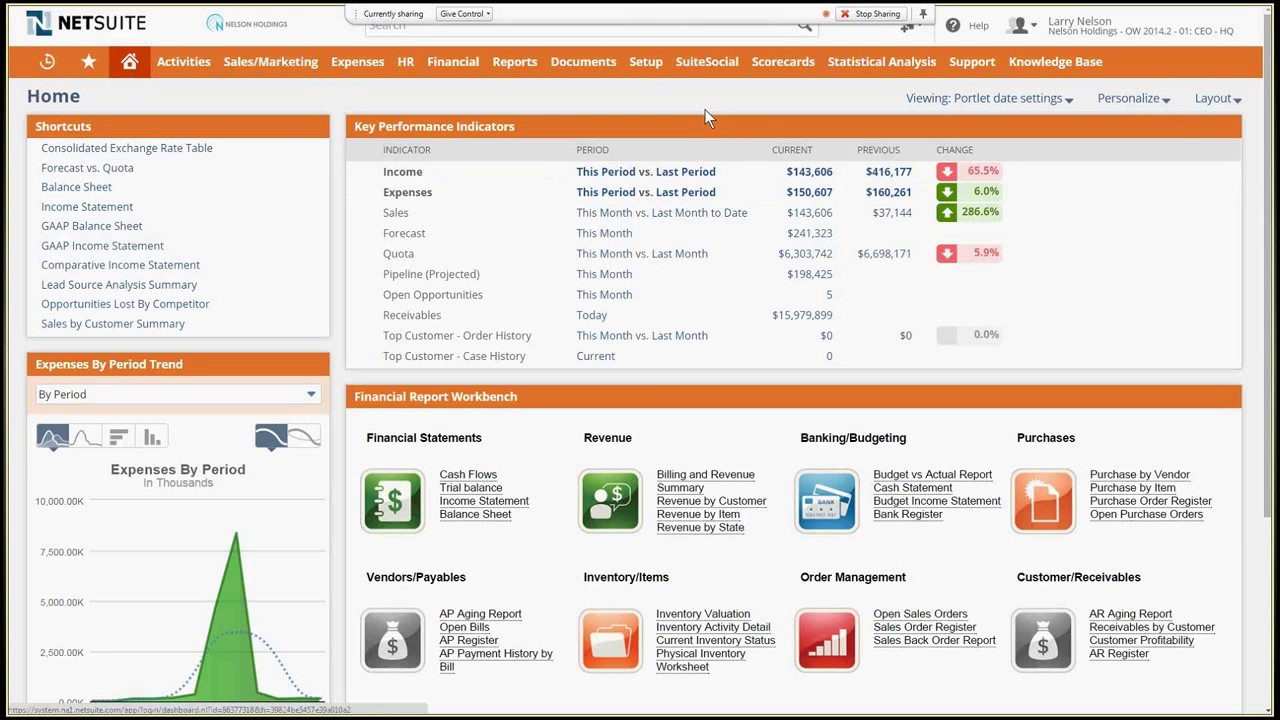Click the Receivables value $15,979,899
Screen dimensions: 1280x720
(x=802, y=315)
